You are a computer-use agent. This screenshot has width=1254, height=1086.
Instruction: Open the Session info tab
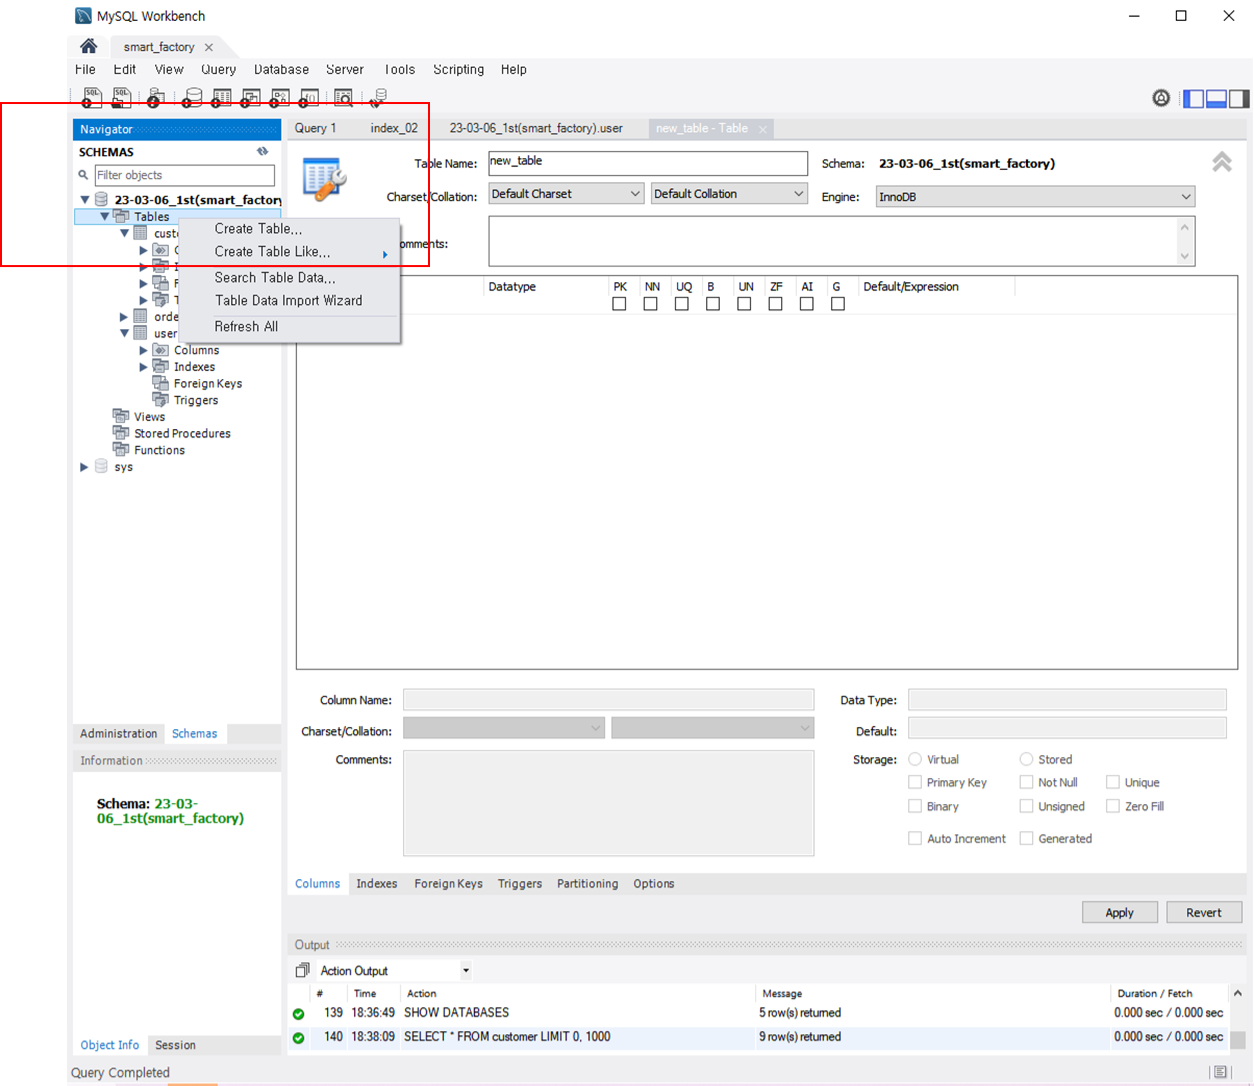[x=175, y=1045]
